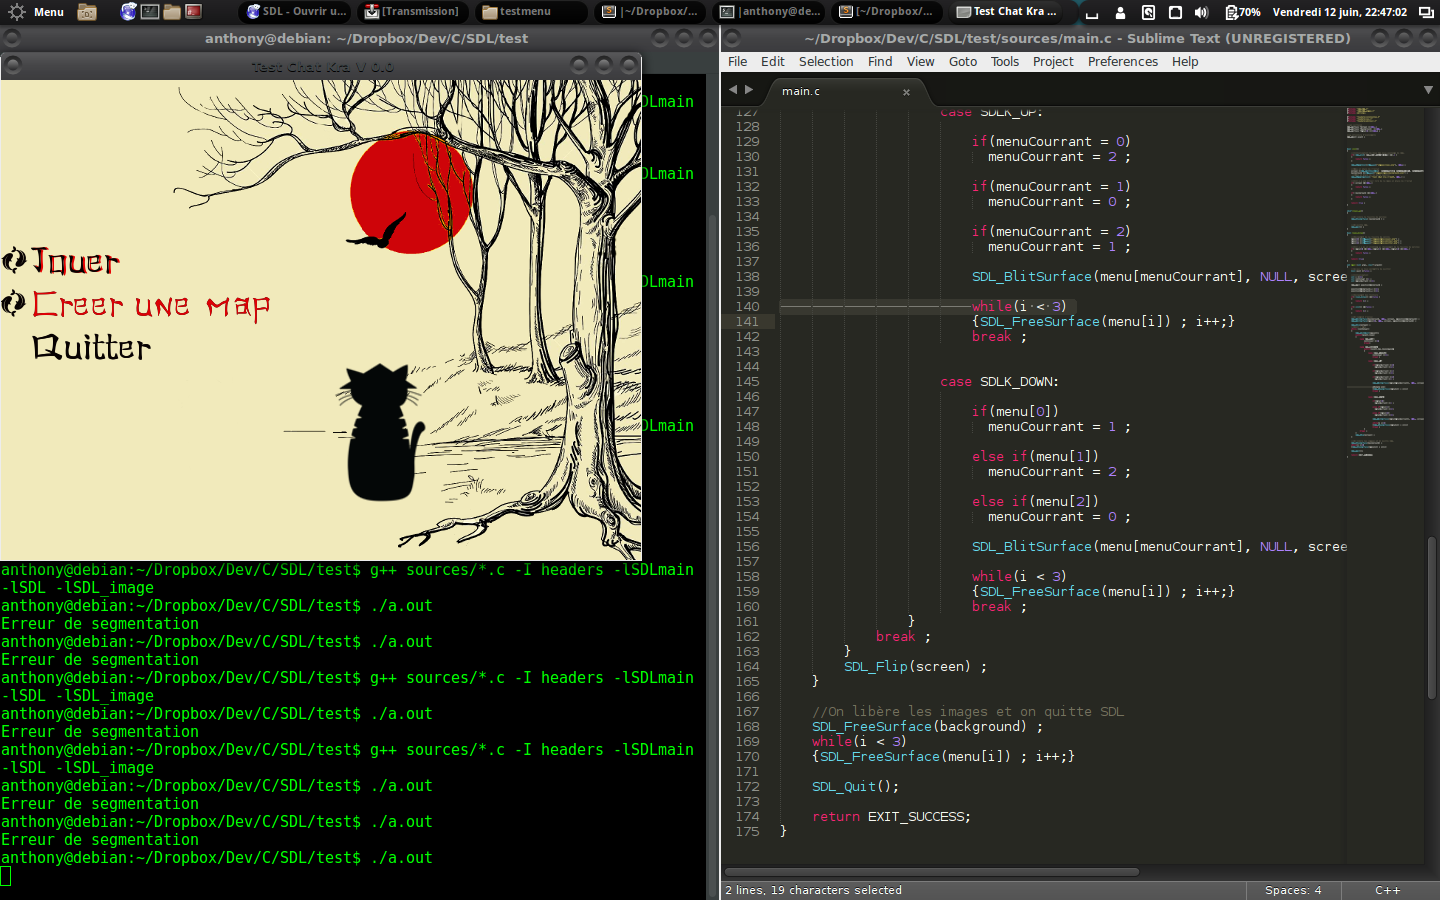Image resolution: width=1440 pixels, height=900 pixels.
Task: Close the main.c tab with its x
Action: tap(906, 92)
